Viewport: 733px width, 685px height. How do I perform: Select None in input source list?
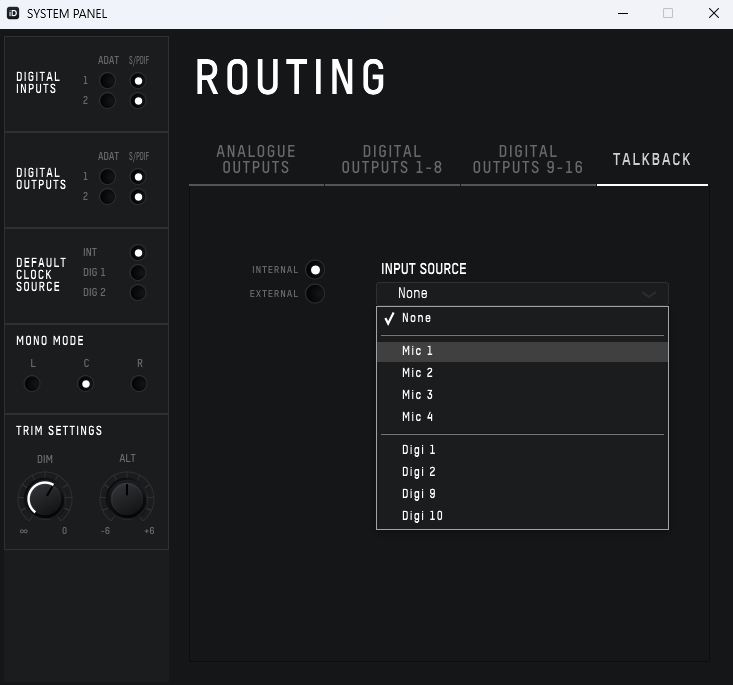pos(417,318)
